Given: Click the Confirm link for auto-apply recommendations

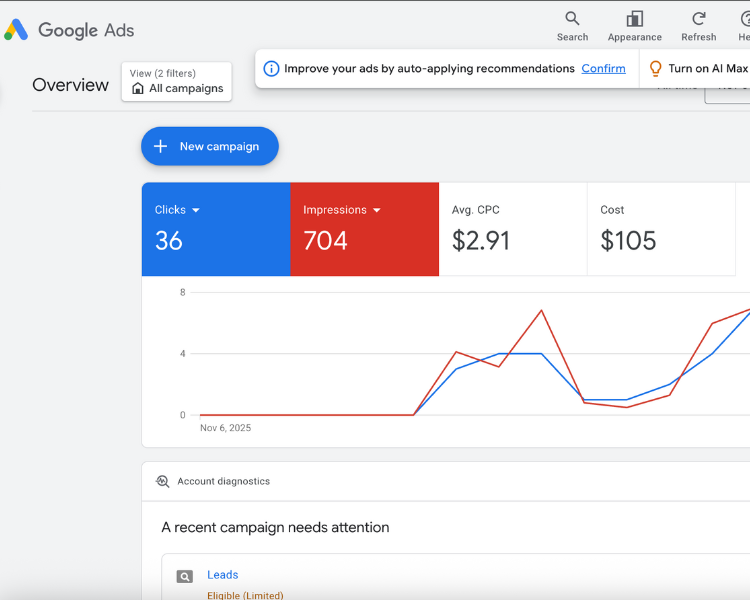Looking at the screenshot, I should 603,69.
